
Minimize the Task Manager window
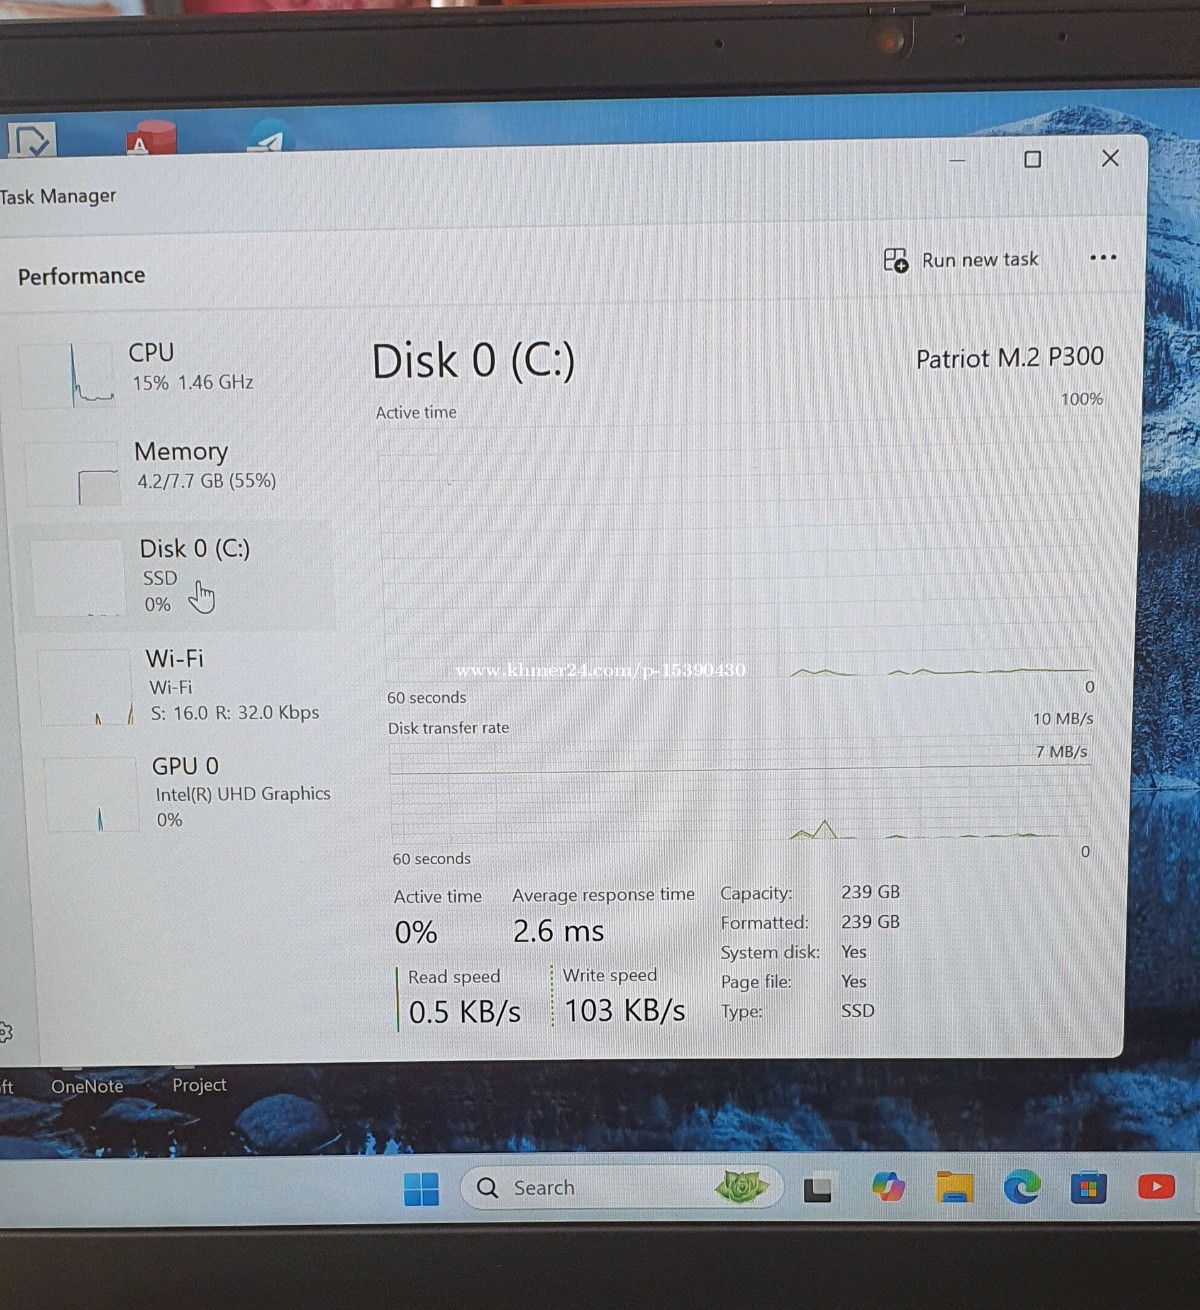tap(957, 160)
